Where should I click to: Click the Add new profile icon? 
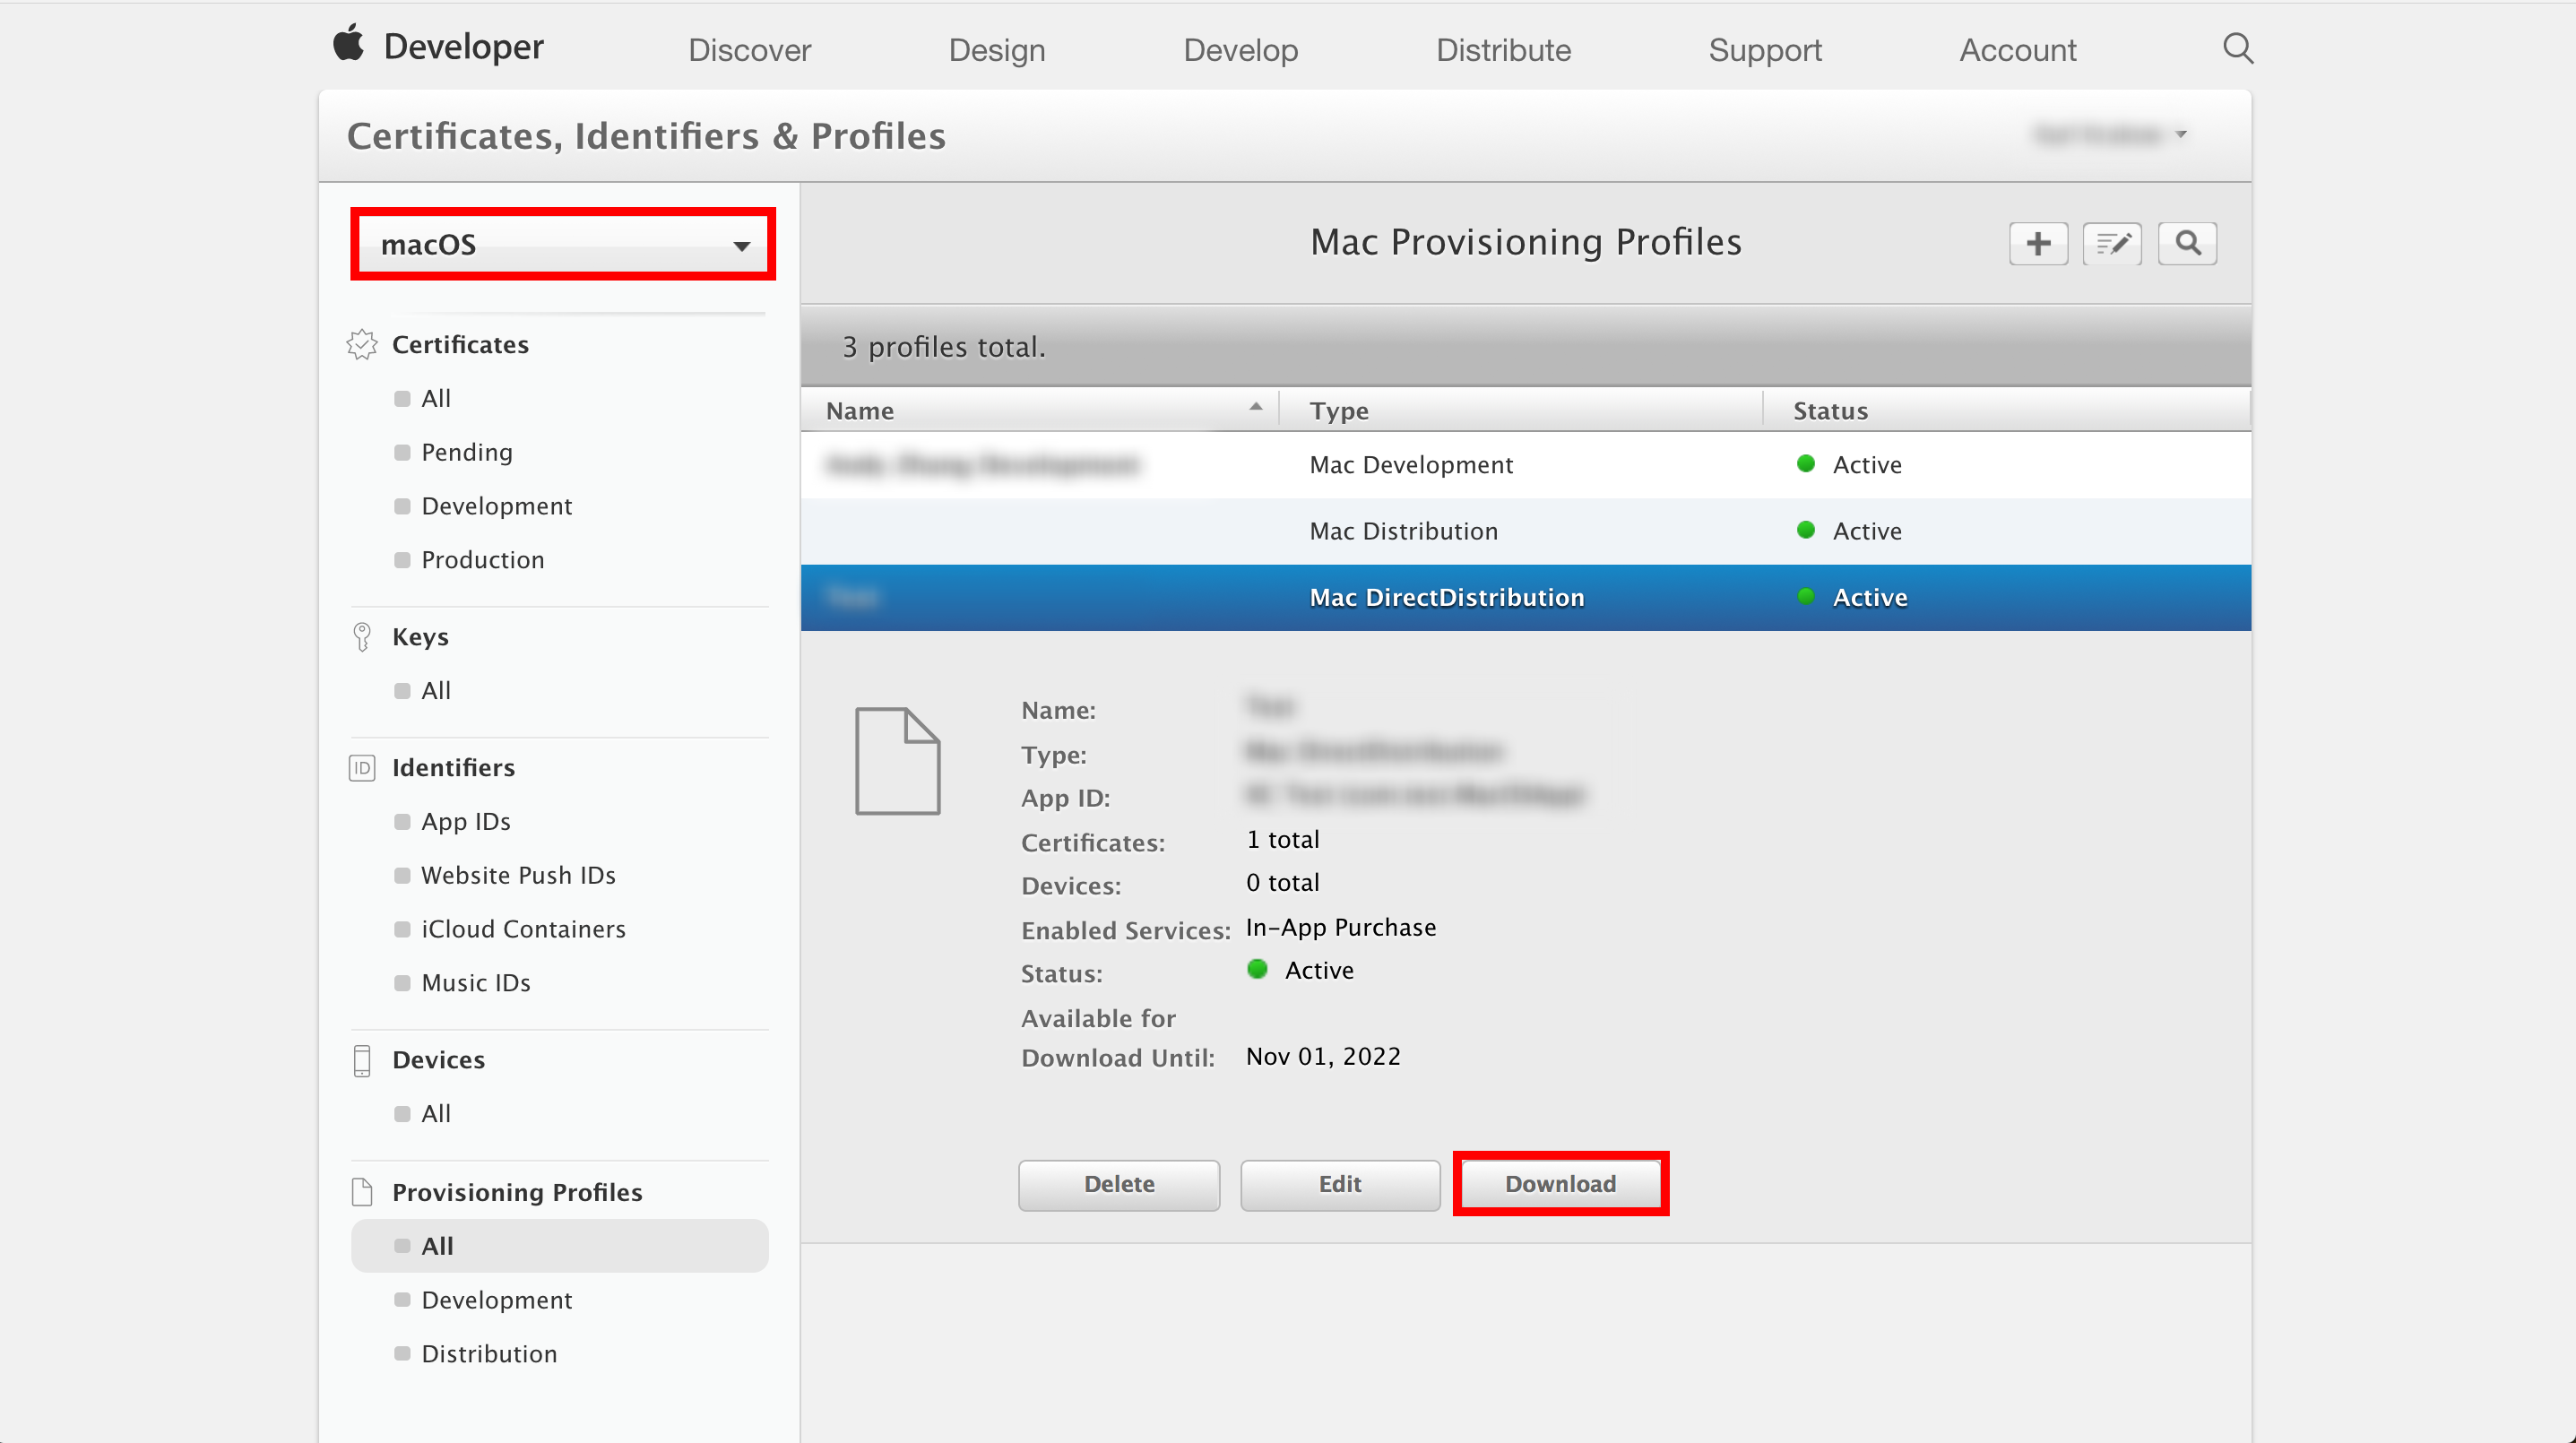[x=2038, y=244]
